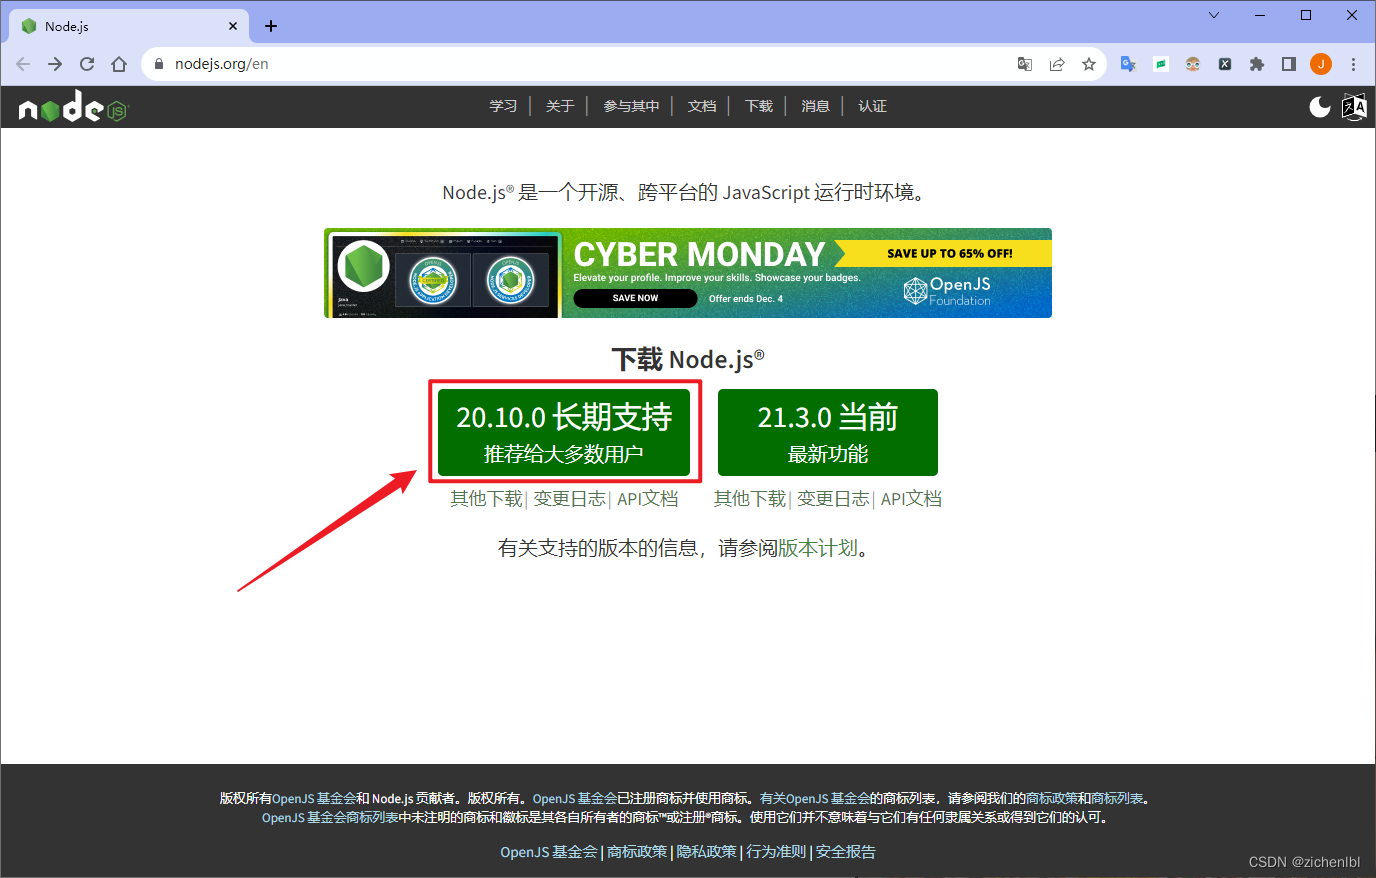
Task: Go back with browser back arrow
Action: tap(23, 64)
